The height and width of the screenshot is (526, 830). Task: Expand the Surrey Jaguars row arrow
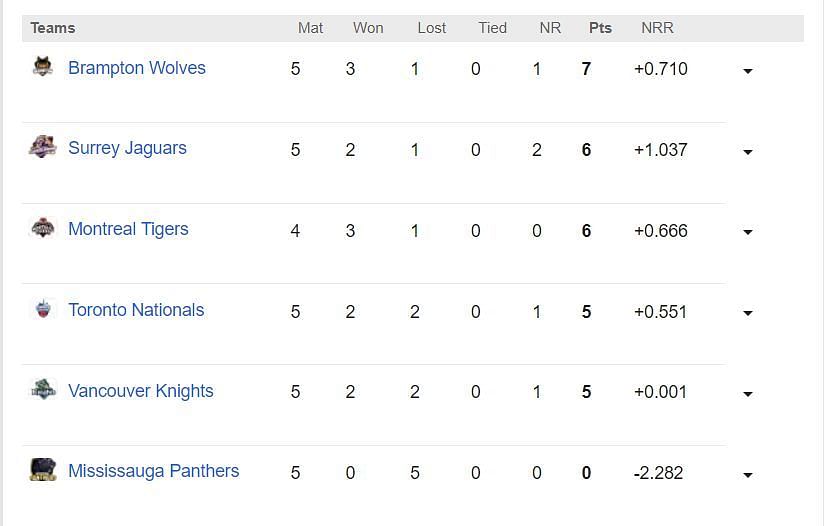[747, 152]
